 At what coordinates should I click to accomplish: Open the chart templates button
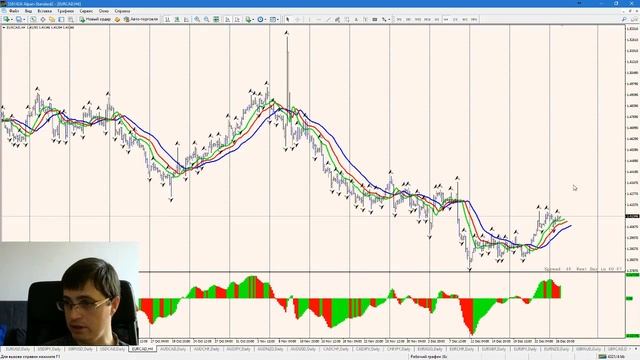coord(272,19)
